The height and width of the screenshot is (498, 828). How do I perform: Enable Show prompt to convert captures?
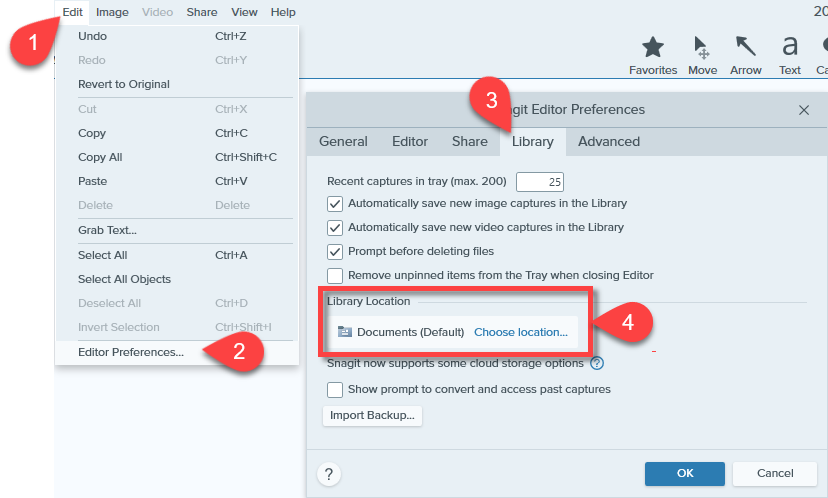tap(336, 389)
